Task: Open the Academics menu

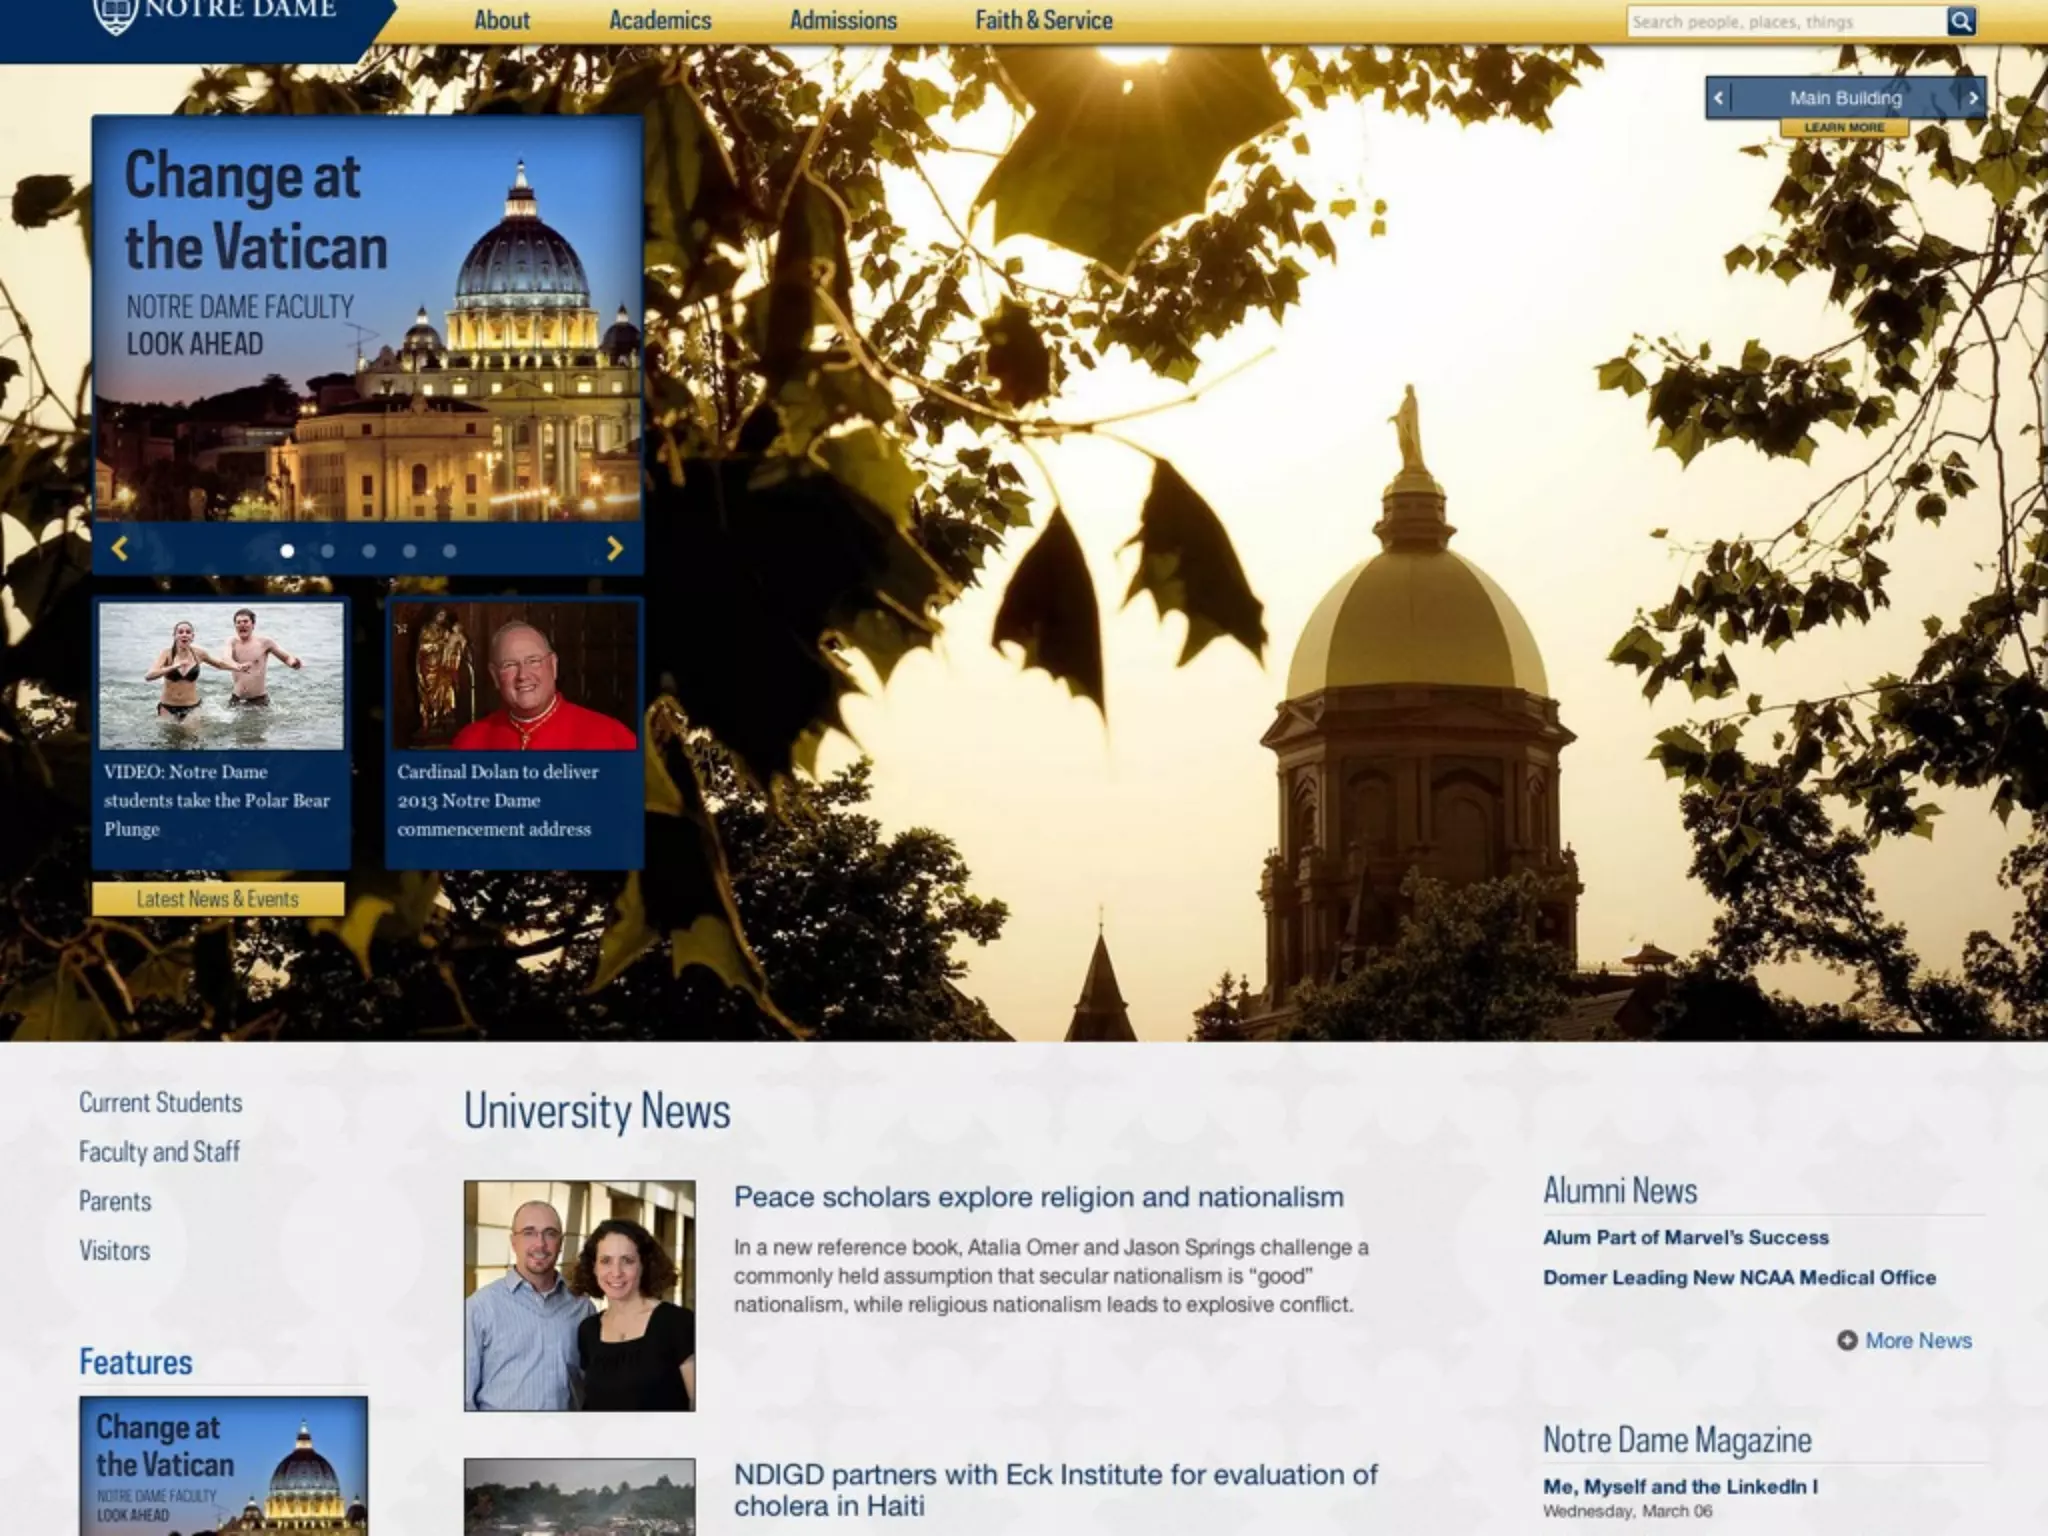Action: tap(660, 20)
